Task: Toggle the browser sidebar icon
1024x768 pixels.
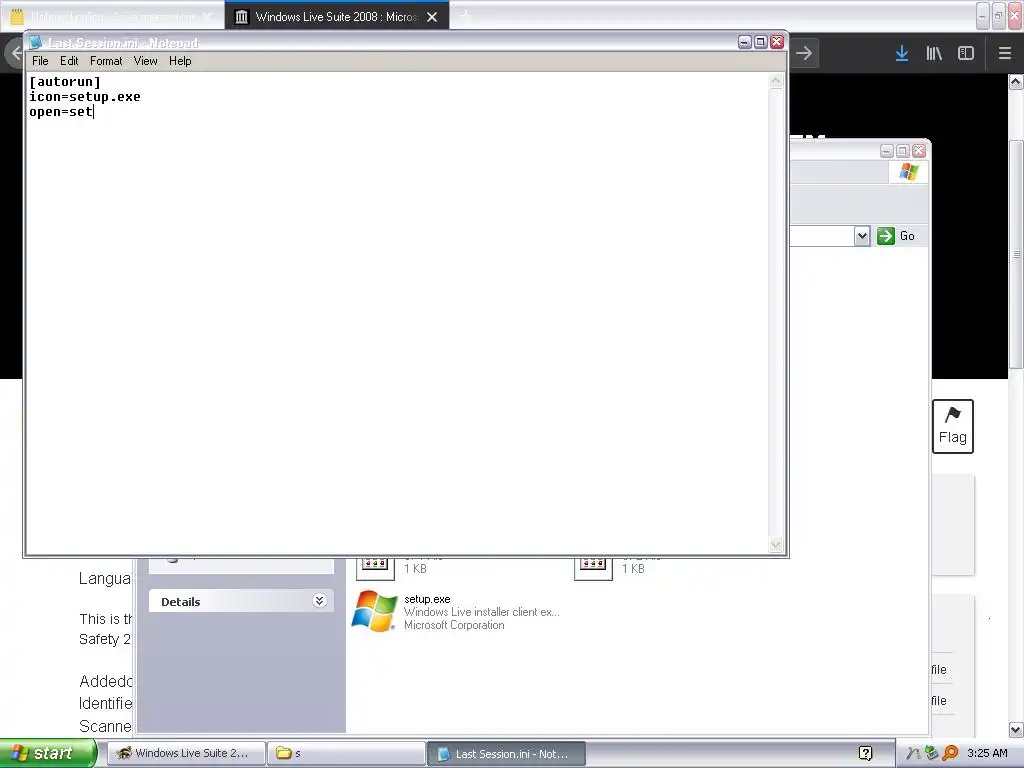Action: 966,53
